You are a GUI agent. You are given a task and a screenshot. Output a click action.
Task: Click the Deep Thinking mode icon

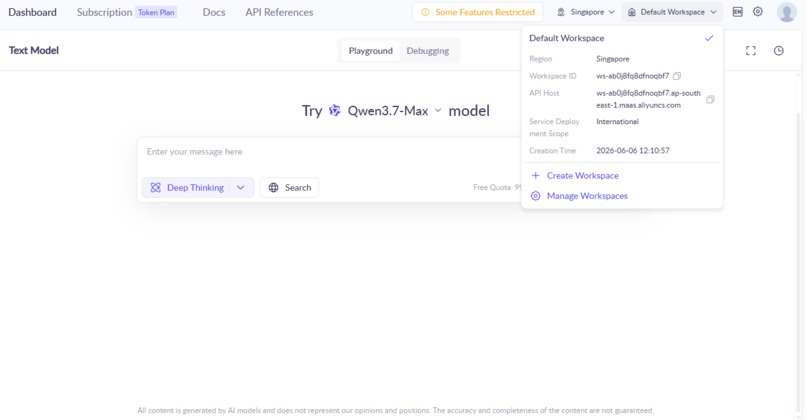155,188
